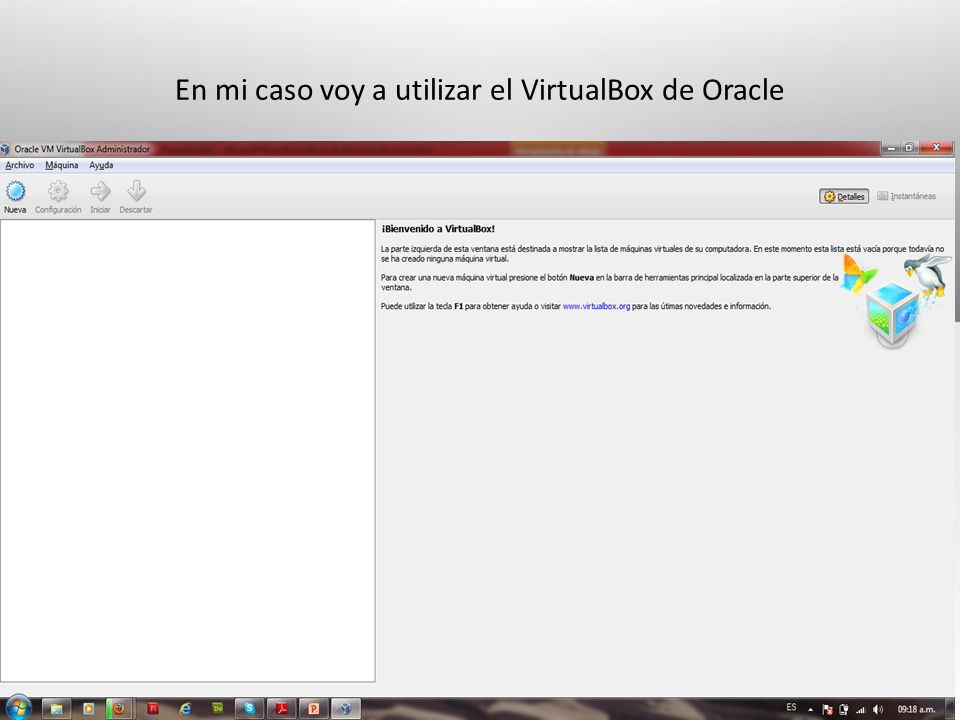Open Adobe Dreamweaver from the taskbar
Image resolution: width=960 pixels, height=720 pixels.
pos(217,709)
